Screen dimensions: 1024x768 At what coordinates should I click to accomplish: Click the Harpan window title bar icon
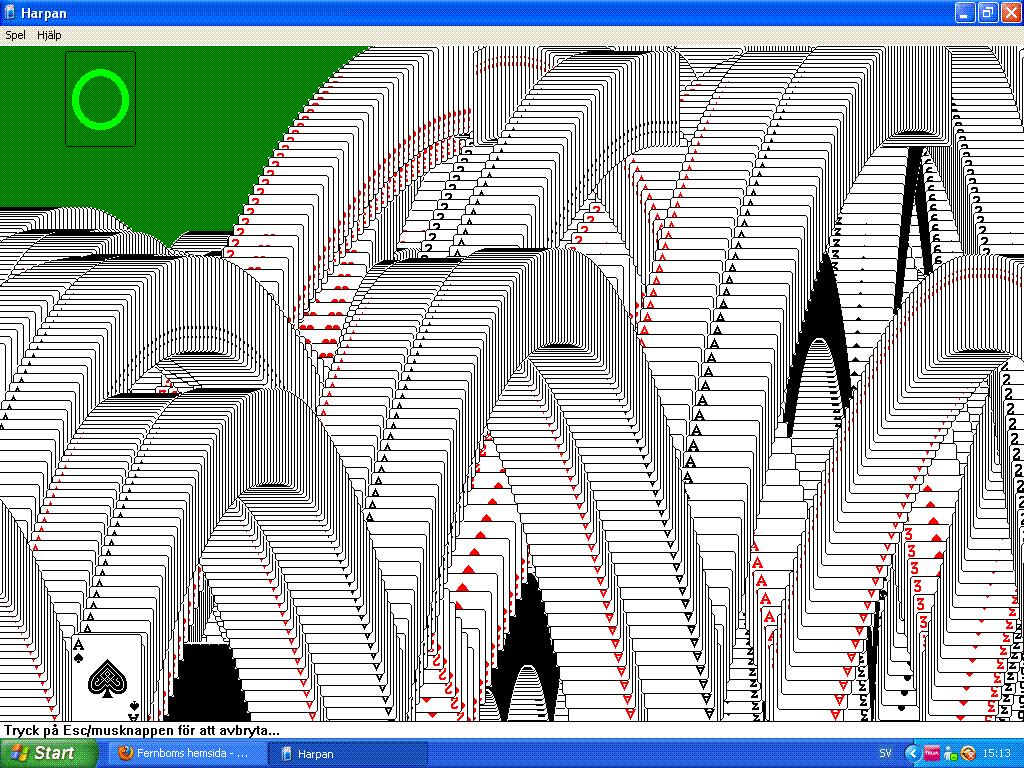10,12
